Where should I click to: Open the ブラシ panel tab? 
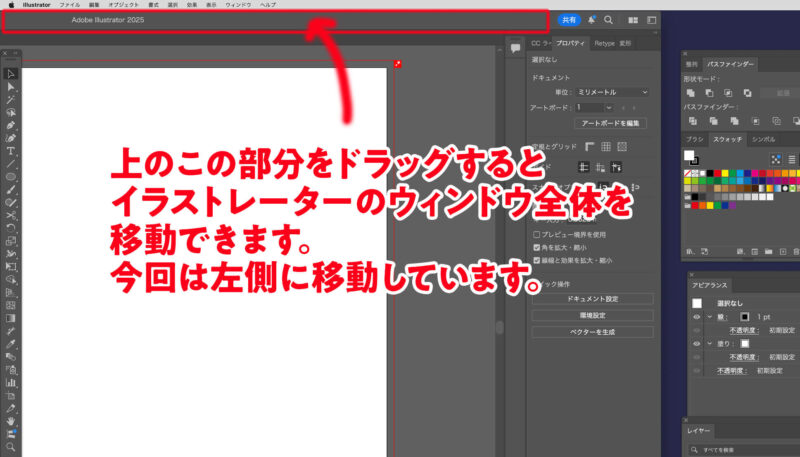coord(694,139)
